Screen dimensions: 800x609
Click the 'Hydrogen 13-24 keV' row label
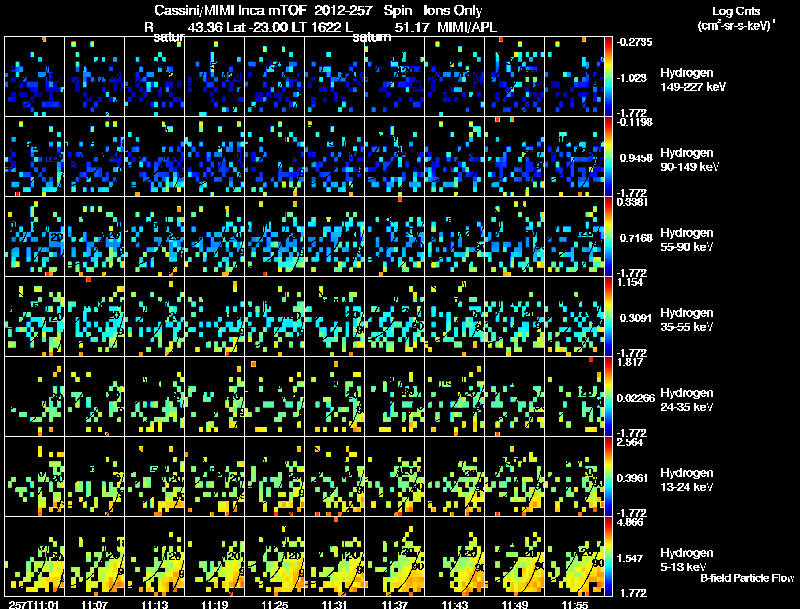[x=687, y=480]
